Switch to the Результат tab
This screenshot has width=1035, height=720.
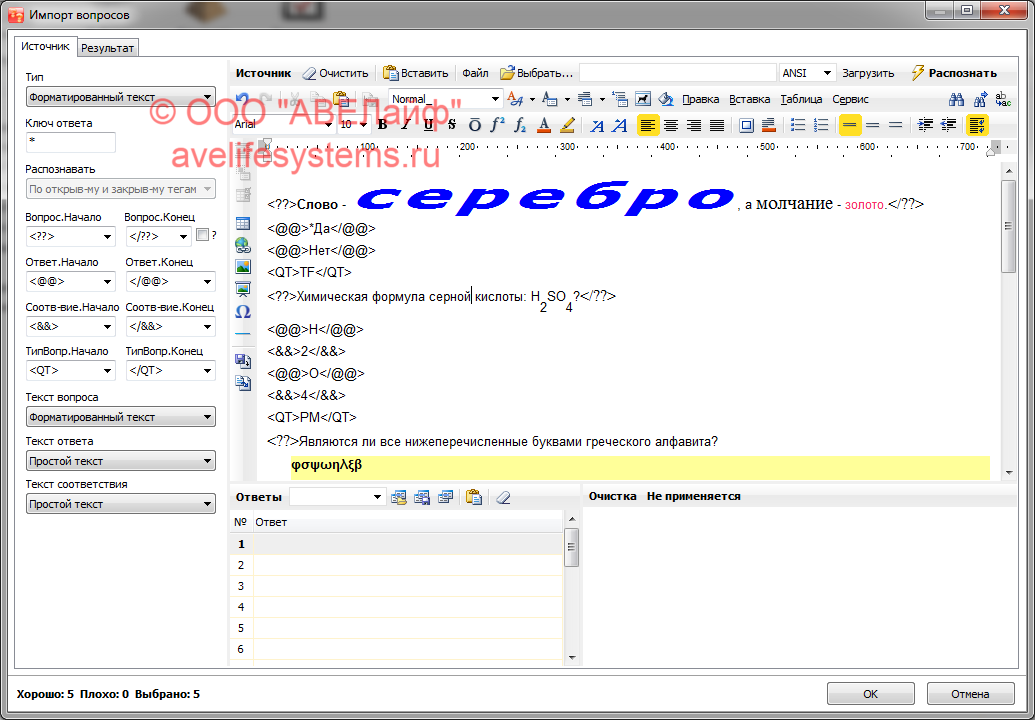click(108, 47)
